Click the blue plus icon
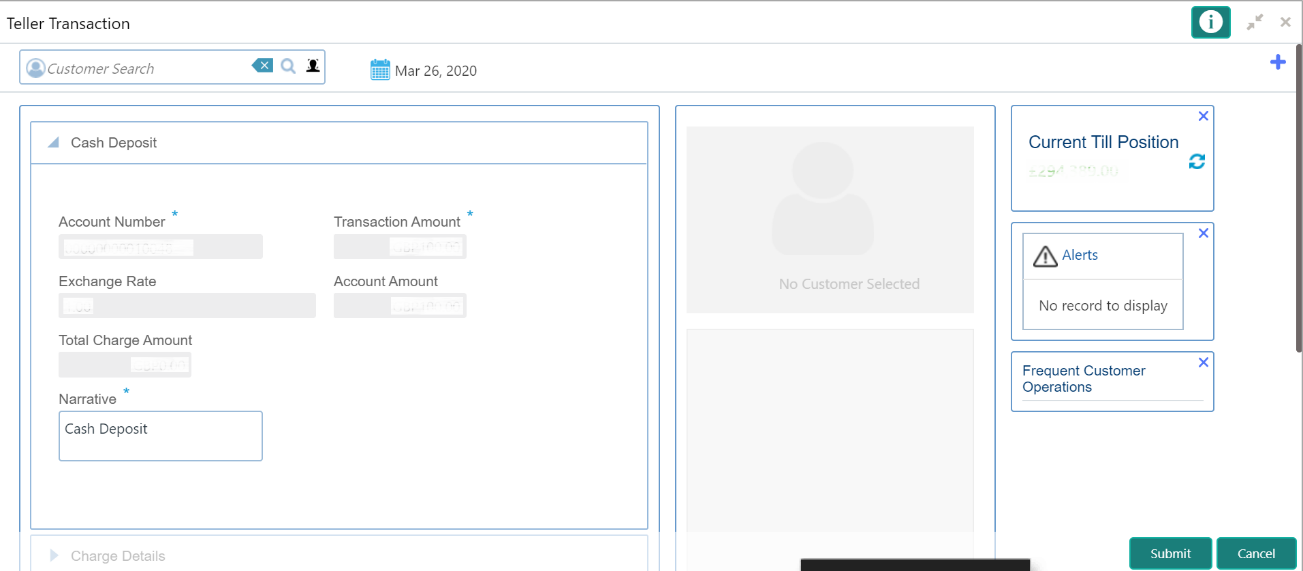The height and width of the screenshot is (571, 1303). [x=1277, y=62]
